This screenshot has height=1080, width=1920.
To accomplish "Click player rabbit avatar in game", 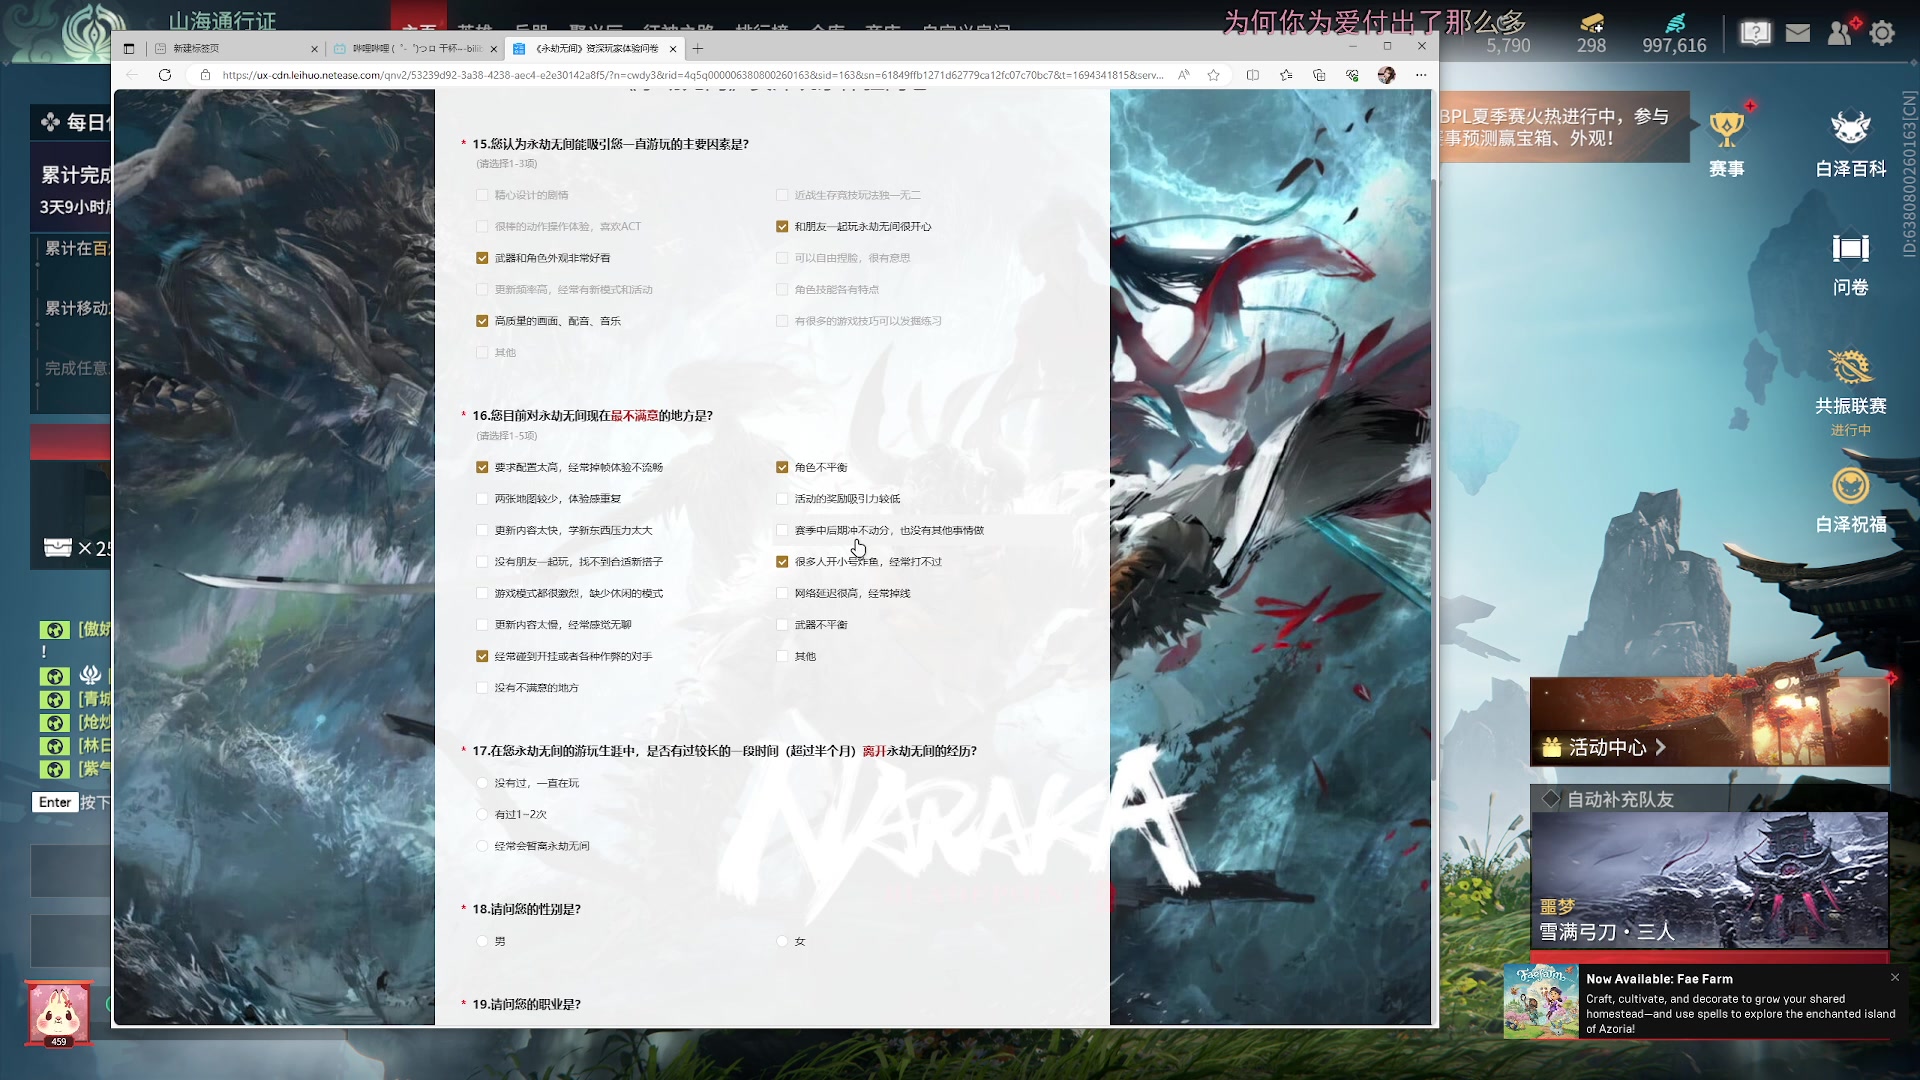I will point(59,1013).
